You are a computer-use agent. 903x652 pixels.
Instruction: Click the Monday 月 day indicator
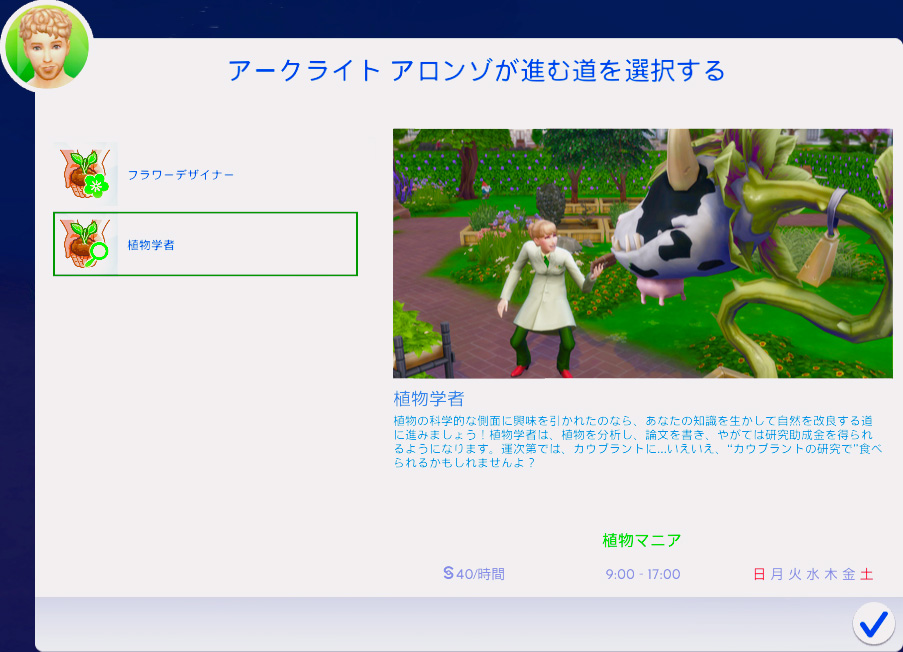coord(777,574)
